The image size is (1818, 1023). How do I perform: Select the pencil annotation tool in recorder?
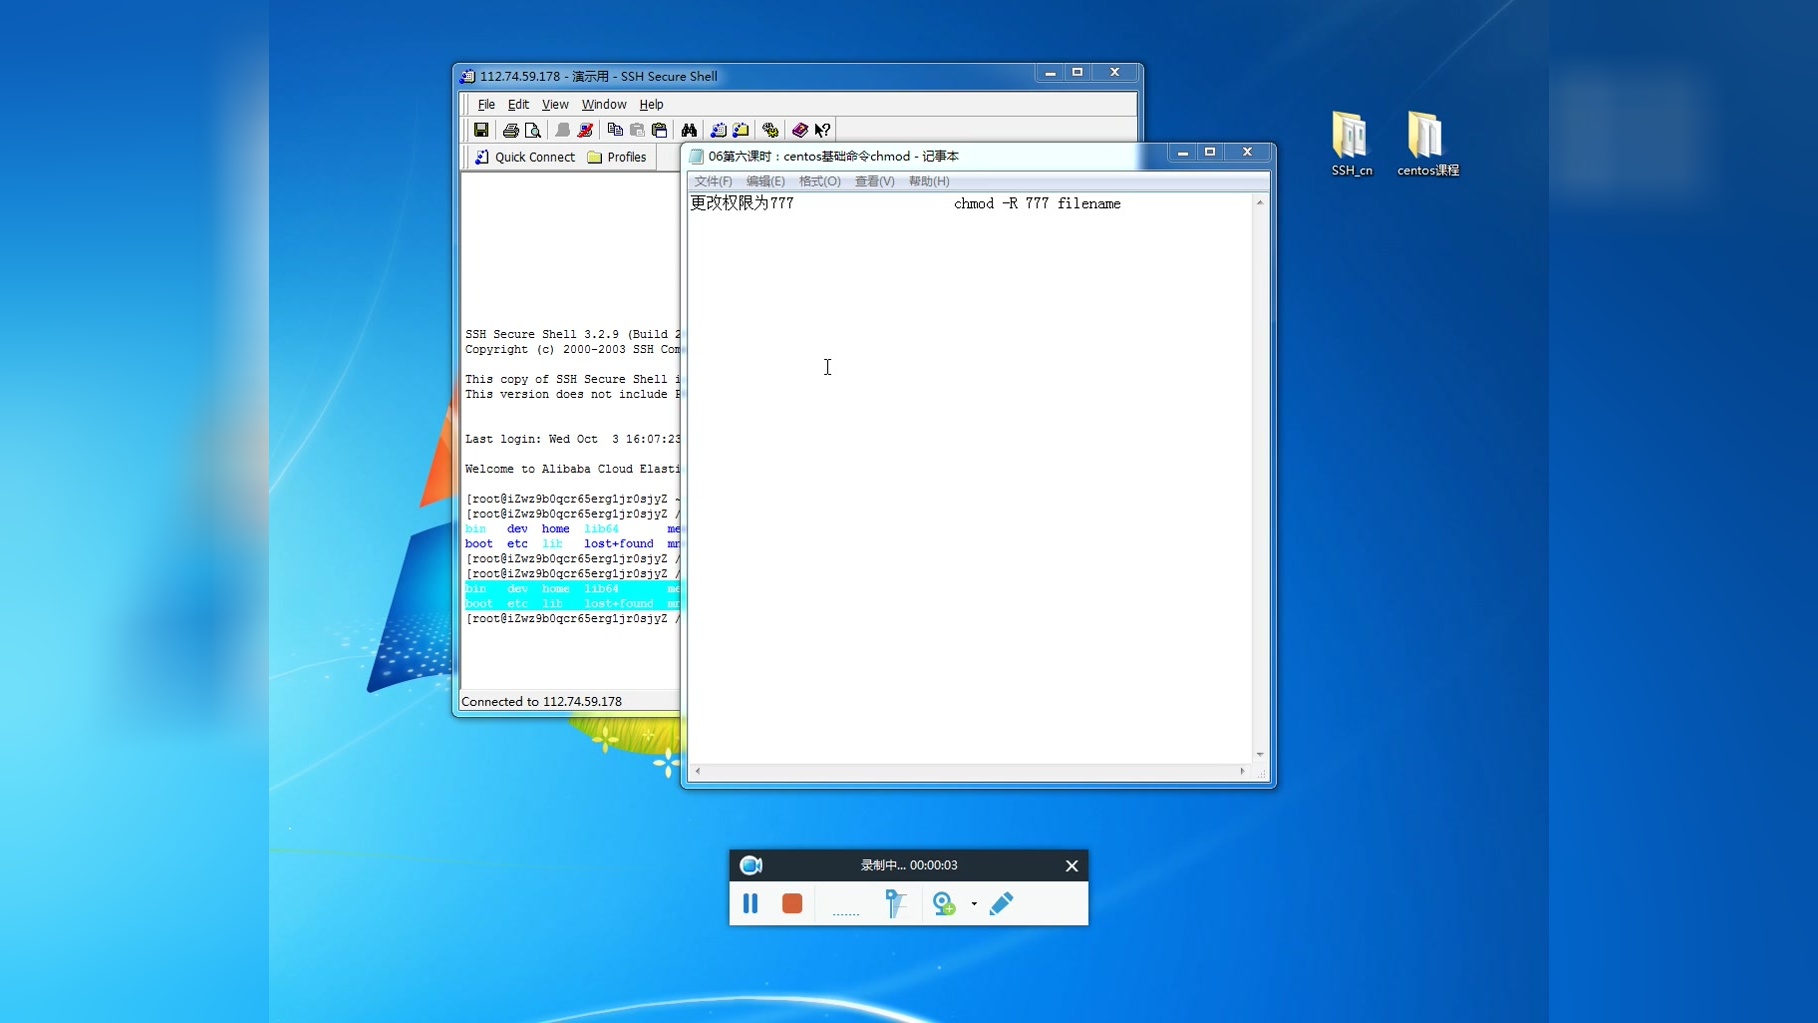[1001, 903]
